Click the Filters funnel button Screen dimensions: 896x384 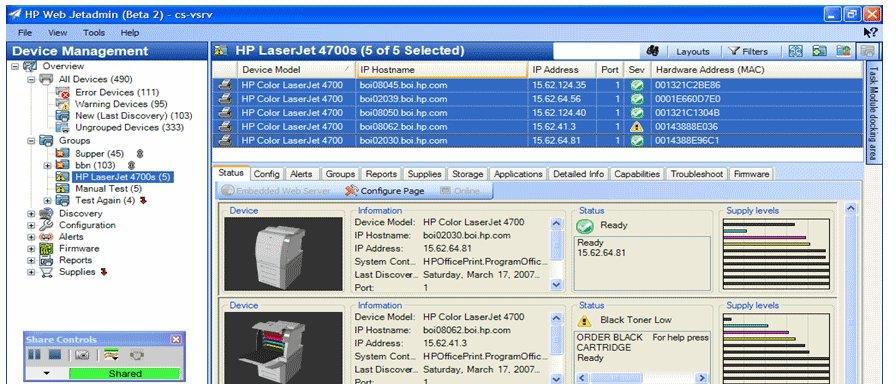(748, 51)
